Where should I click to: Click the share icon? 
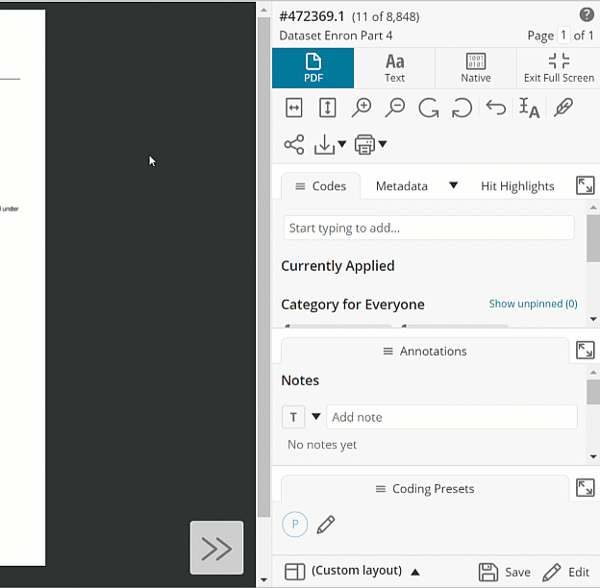tap(294, 145)
